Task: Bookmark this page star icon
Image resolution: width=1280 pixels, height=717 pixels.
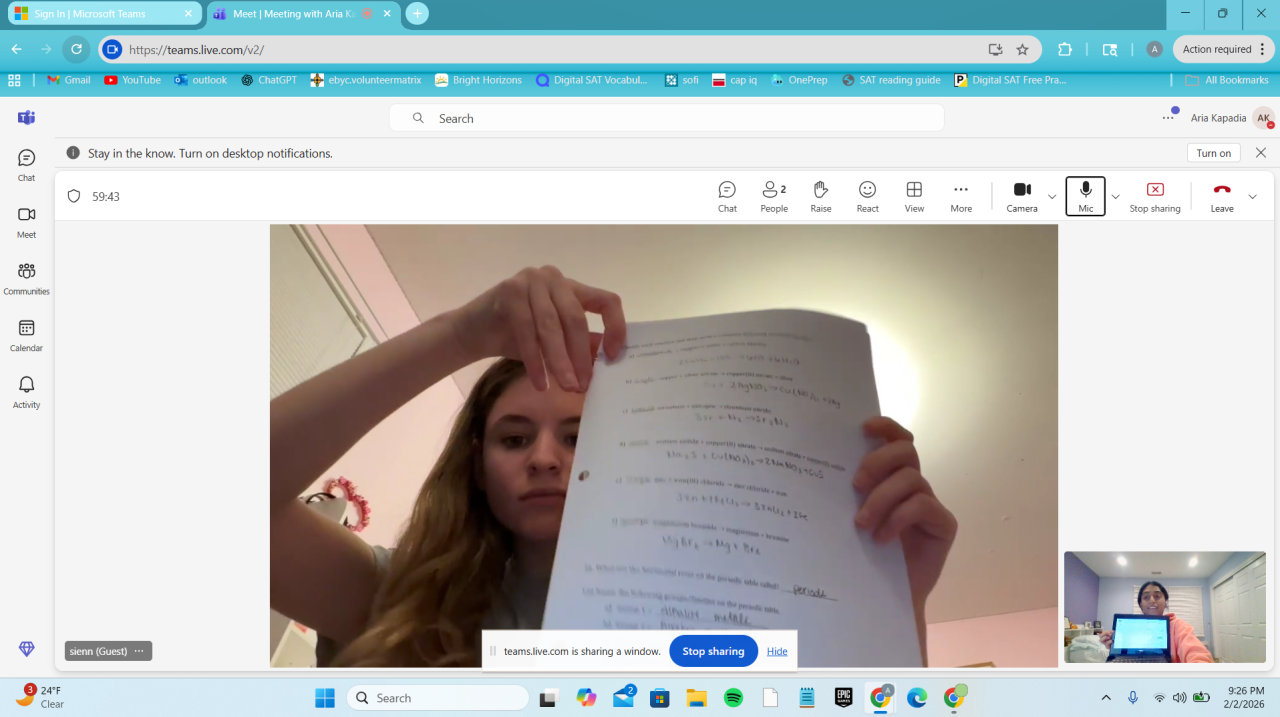Action: [x=1022, y=49]
